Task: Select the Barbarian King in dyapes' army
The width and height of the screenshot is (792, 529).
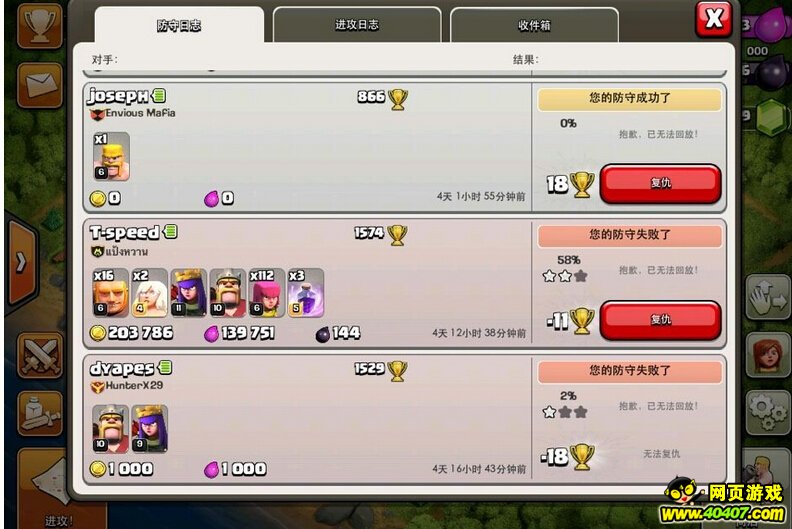Action: 110,428
